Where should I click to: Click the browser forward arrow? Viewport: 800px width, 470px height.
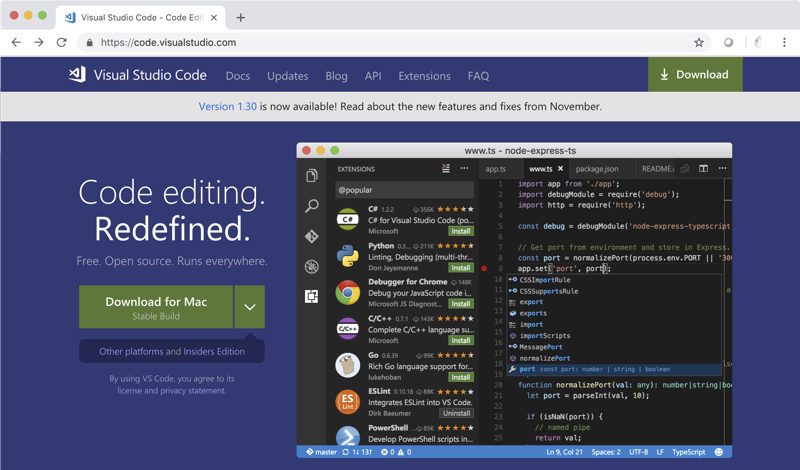tap(39, 42)
